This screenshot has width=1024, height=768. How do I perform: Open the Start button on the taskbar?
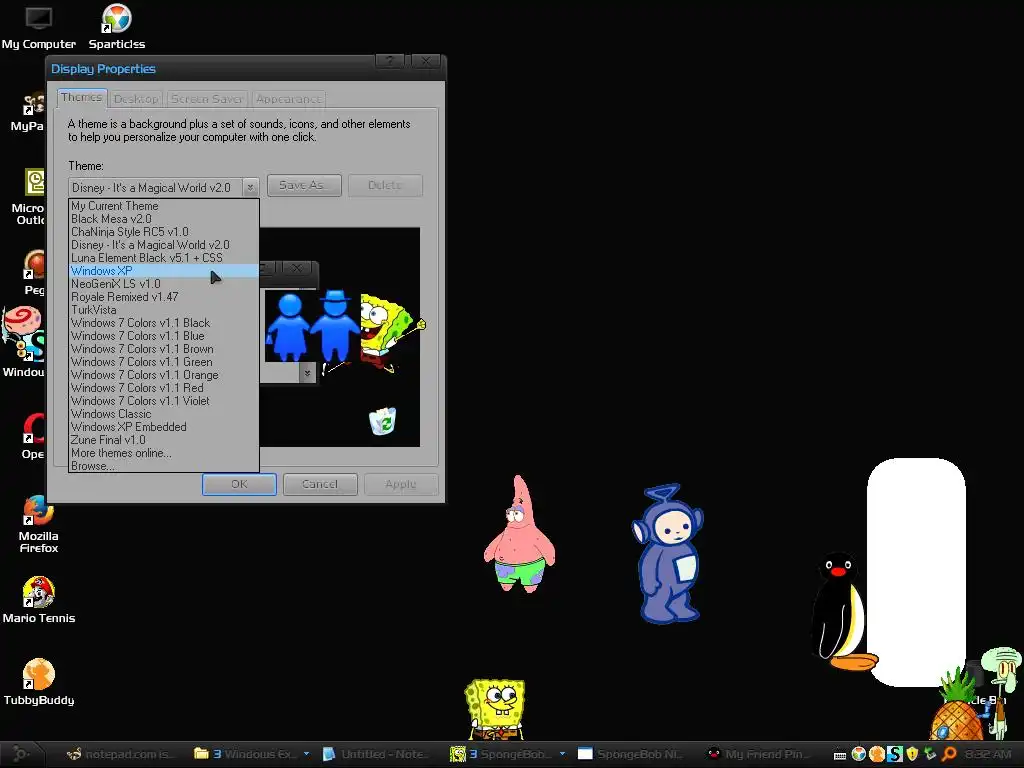click(x=20, y=754)
